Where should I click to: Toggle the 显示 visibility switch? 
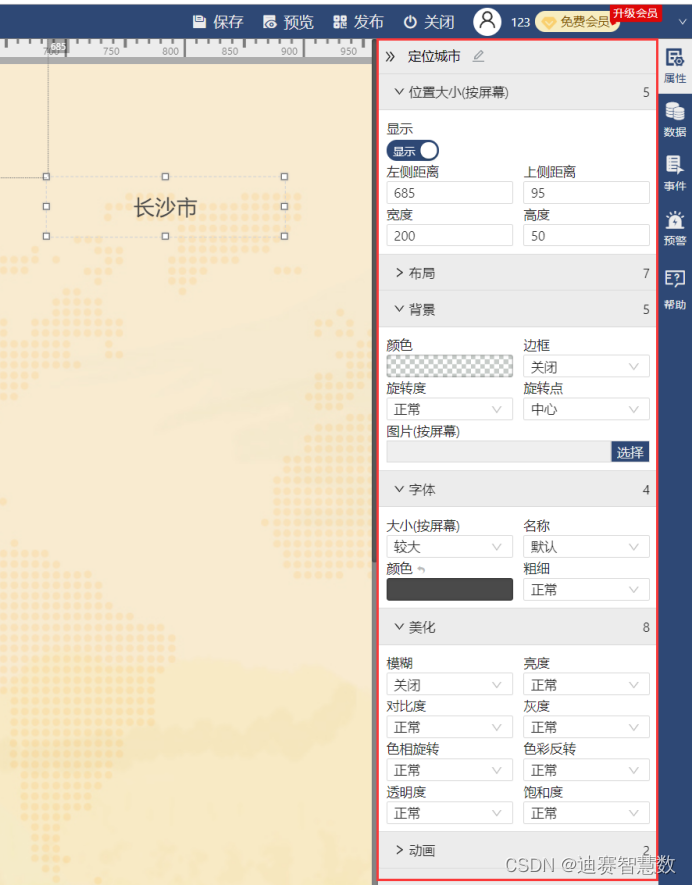pyautogui.click(x=413, y=151)
